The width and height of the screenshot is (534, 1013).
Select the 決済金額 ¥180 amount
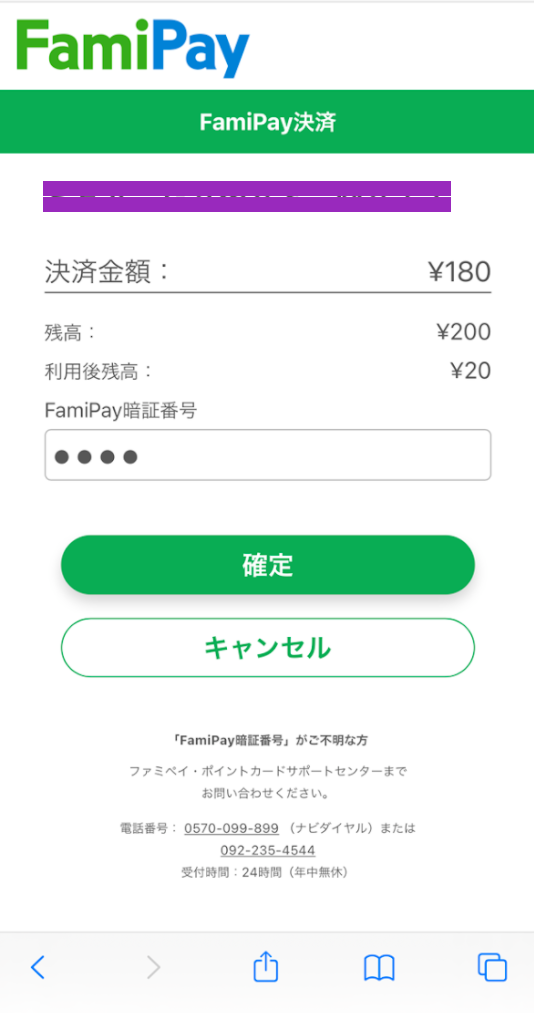[459, 272]
